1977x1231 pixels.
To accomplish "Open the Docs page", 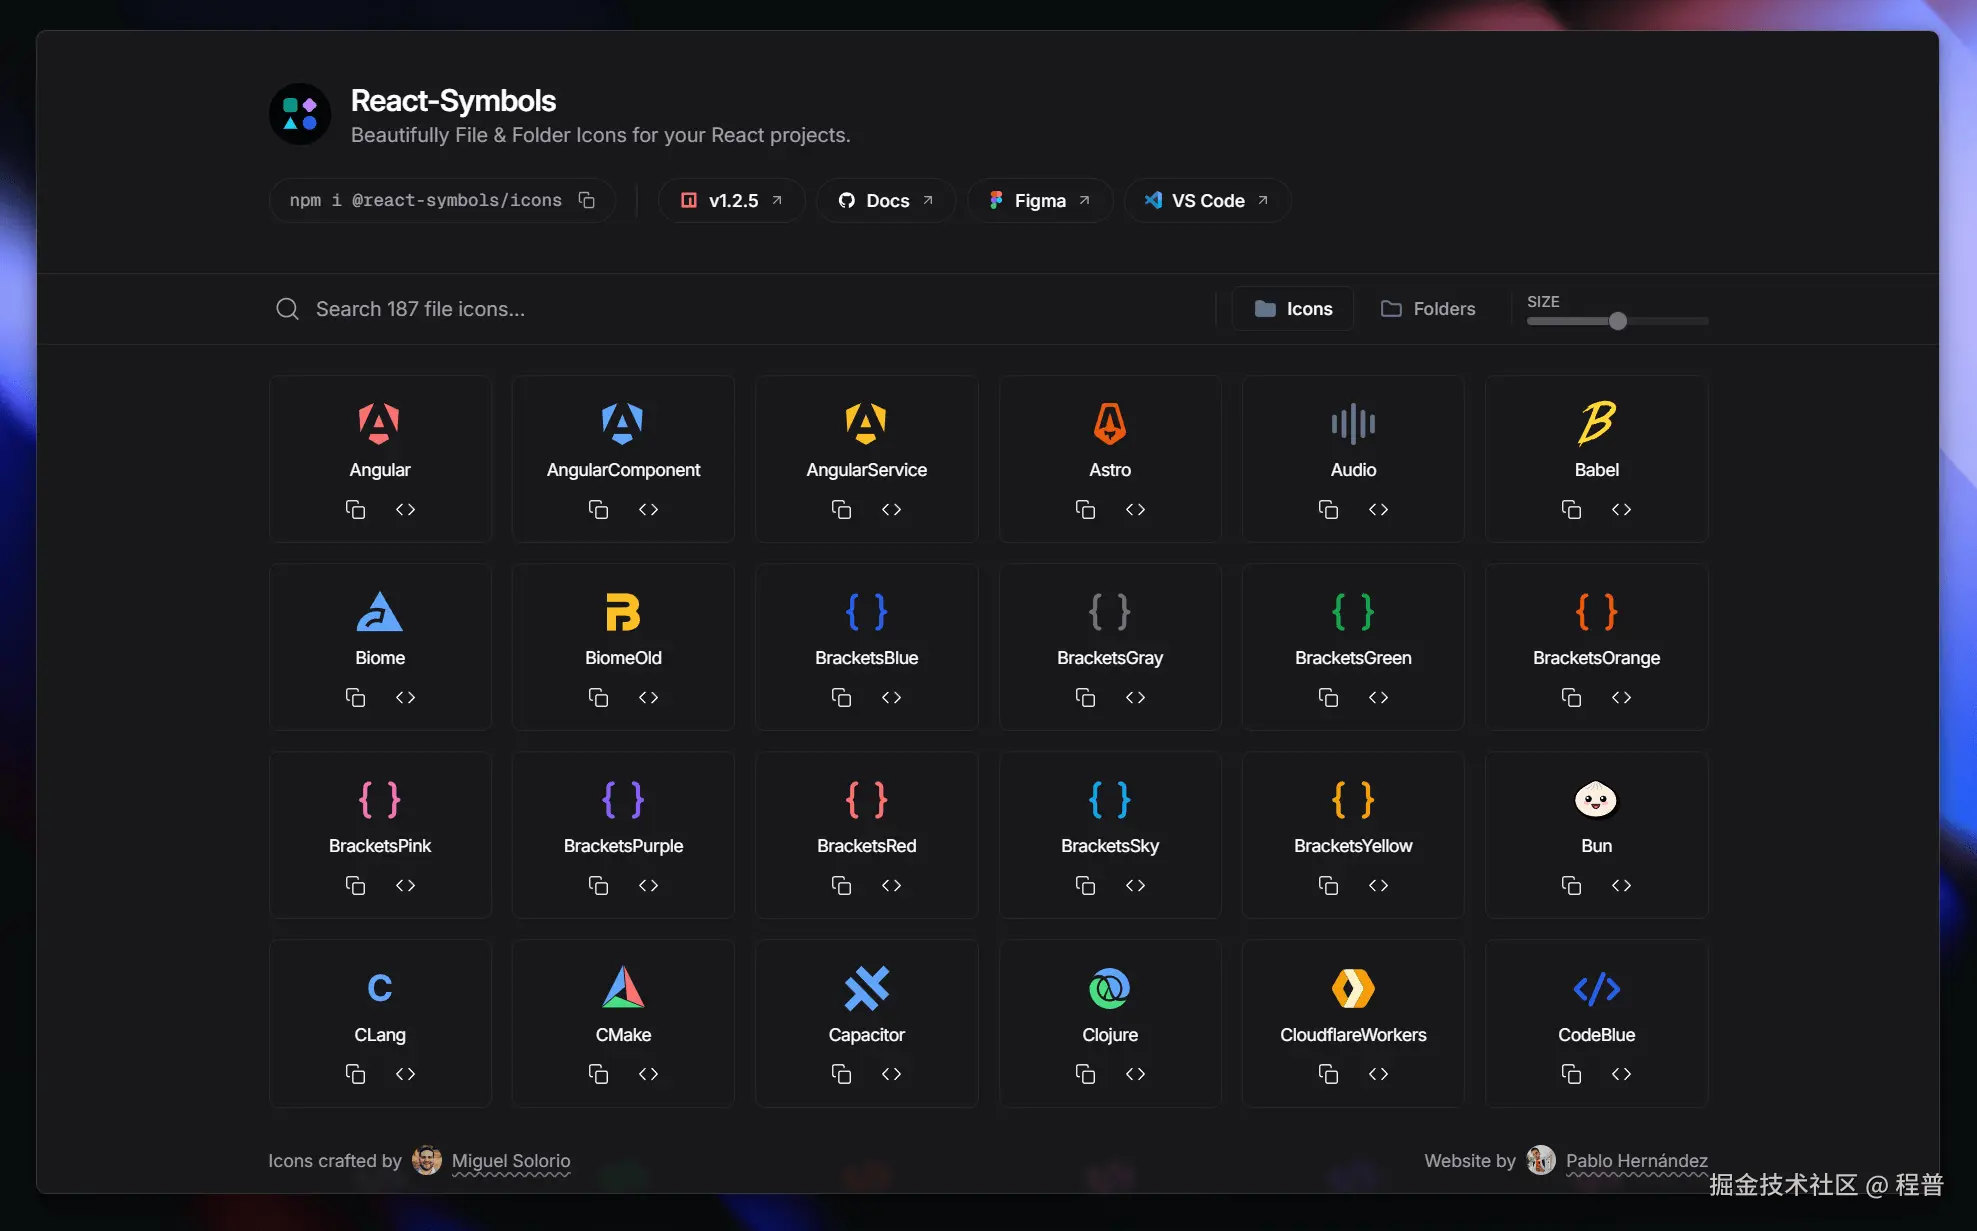I will pos(885,200).
